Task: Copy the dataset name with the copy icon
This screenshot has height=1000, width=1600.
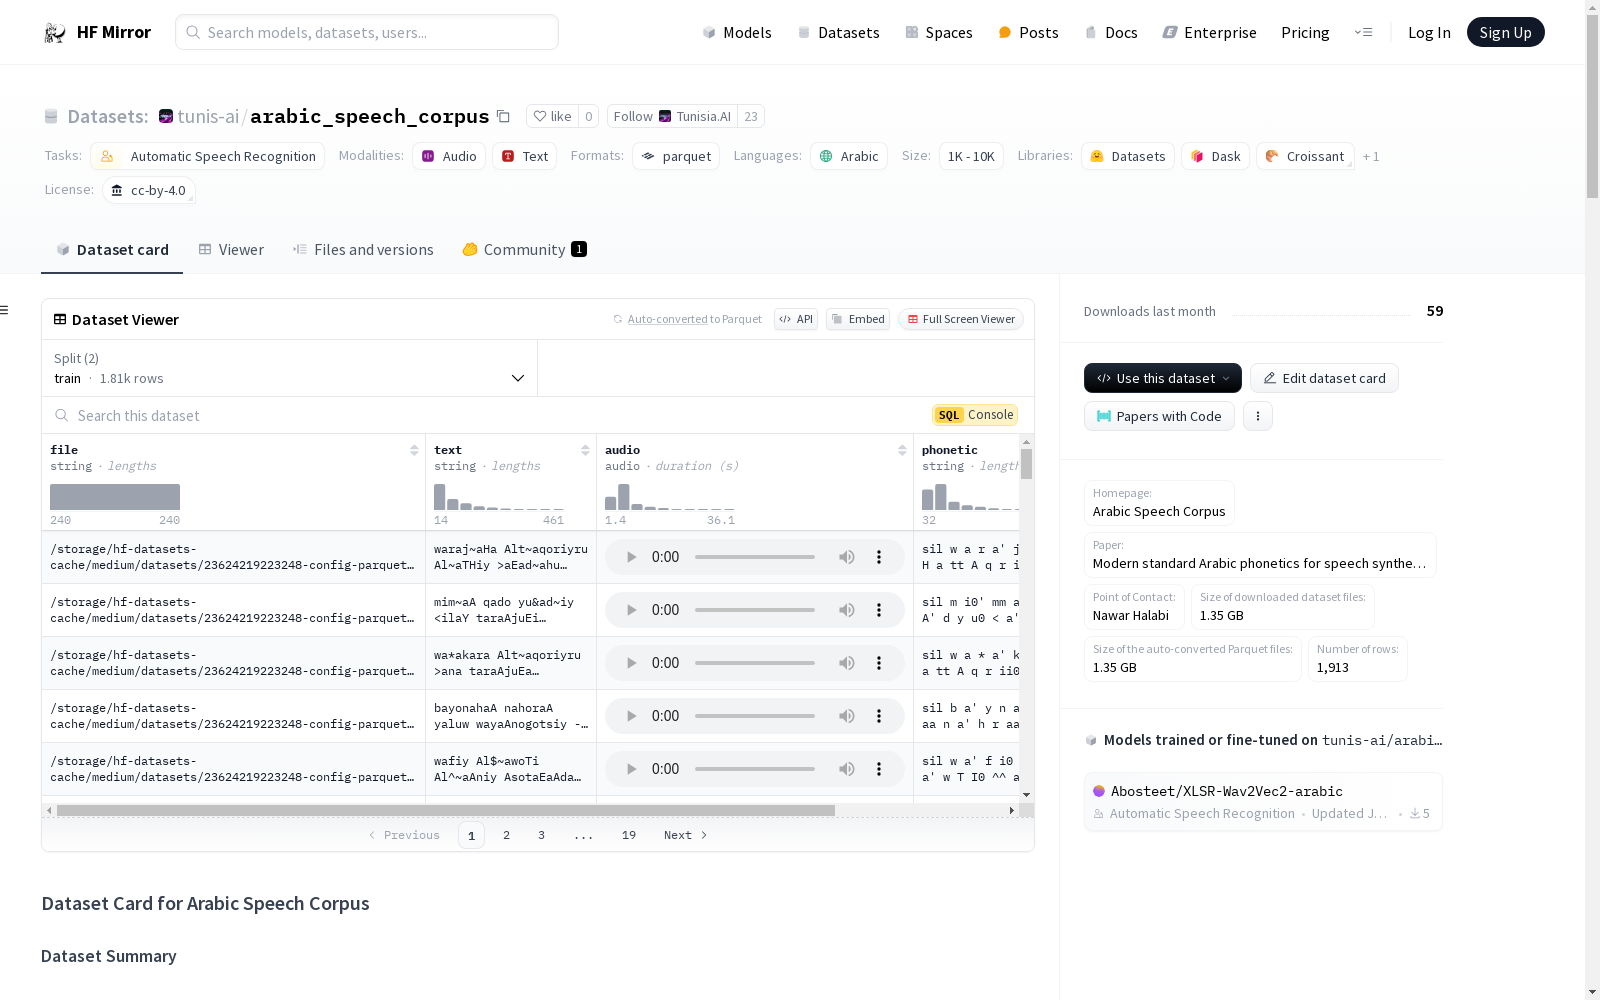Action: click(x=504, y=117)
